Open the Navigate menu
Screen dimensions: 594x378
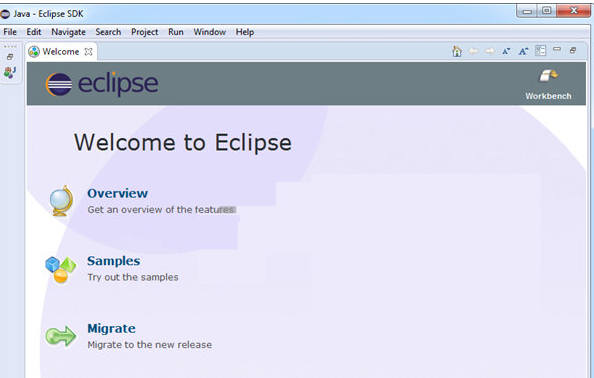click(68, 32)
